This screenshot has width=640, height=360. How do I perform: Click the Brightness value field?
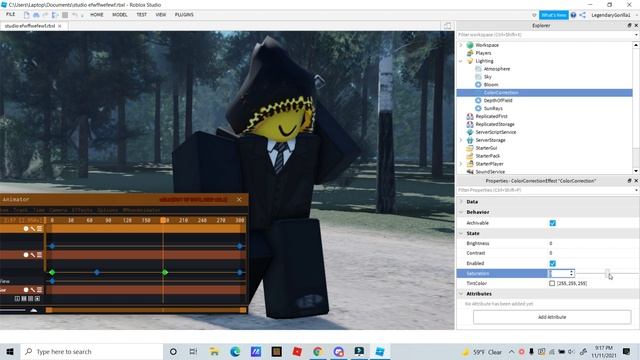tap(593, 243)
